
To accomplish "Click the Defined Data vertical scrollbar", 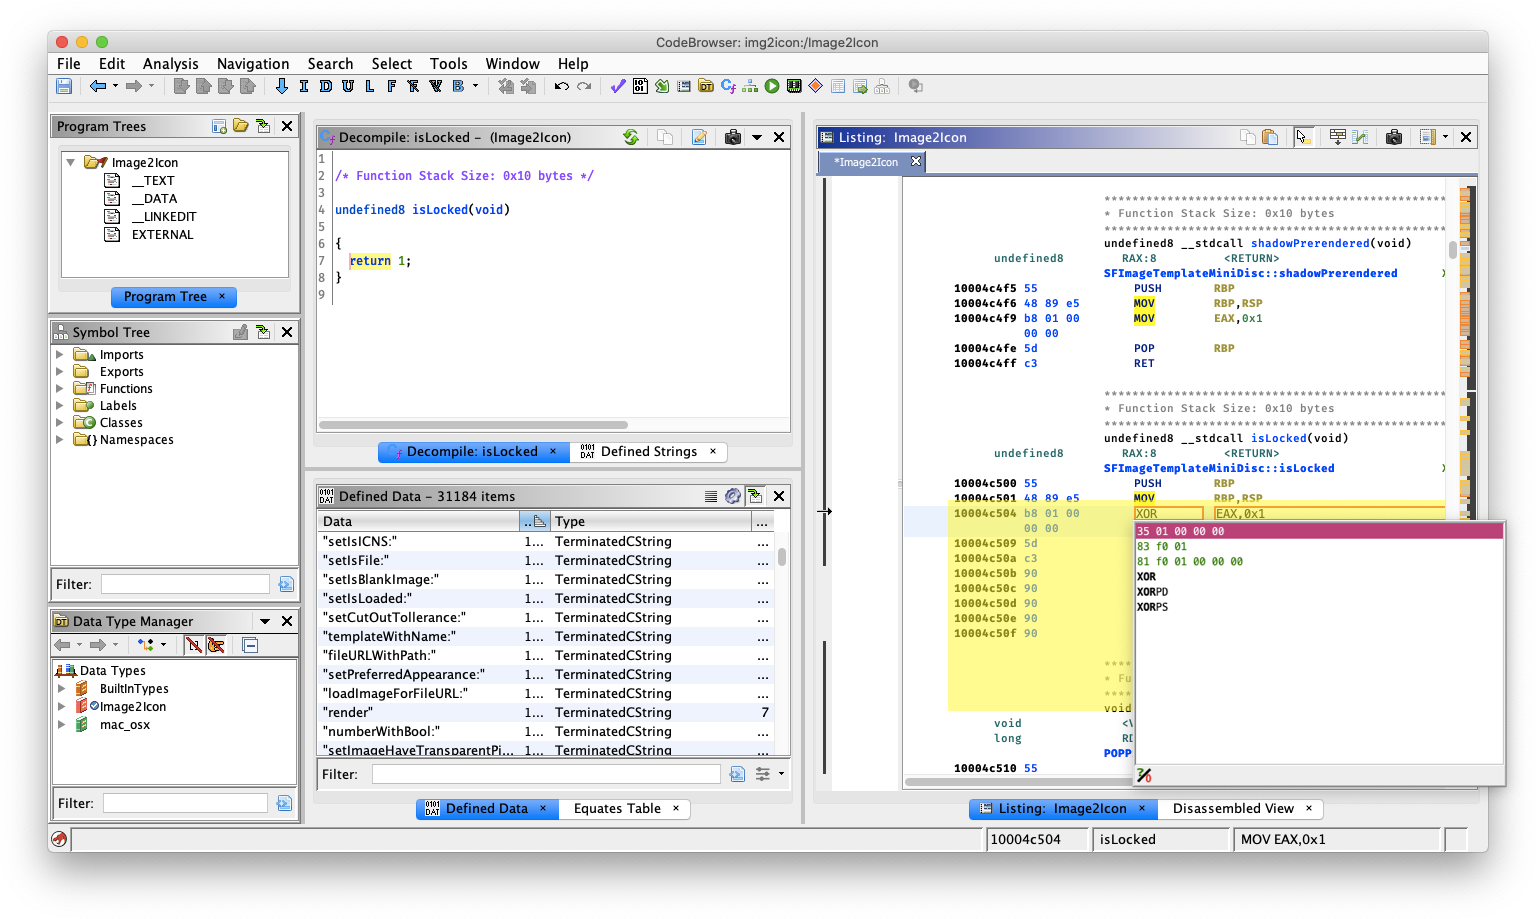I will coord(782,557).
